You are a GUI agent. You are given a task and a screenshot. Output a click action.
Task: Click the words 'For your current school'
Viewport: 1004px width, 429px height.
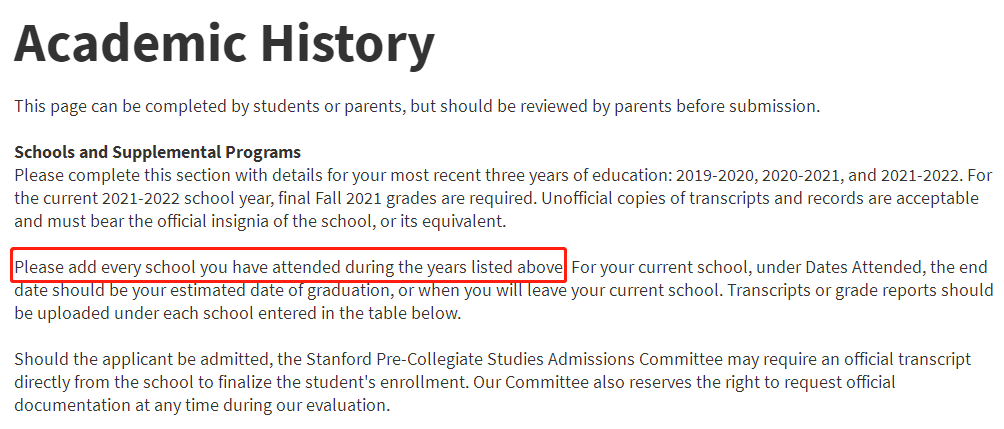coord(657,267)
